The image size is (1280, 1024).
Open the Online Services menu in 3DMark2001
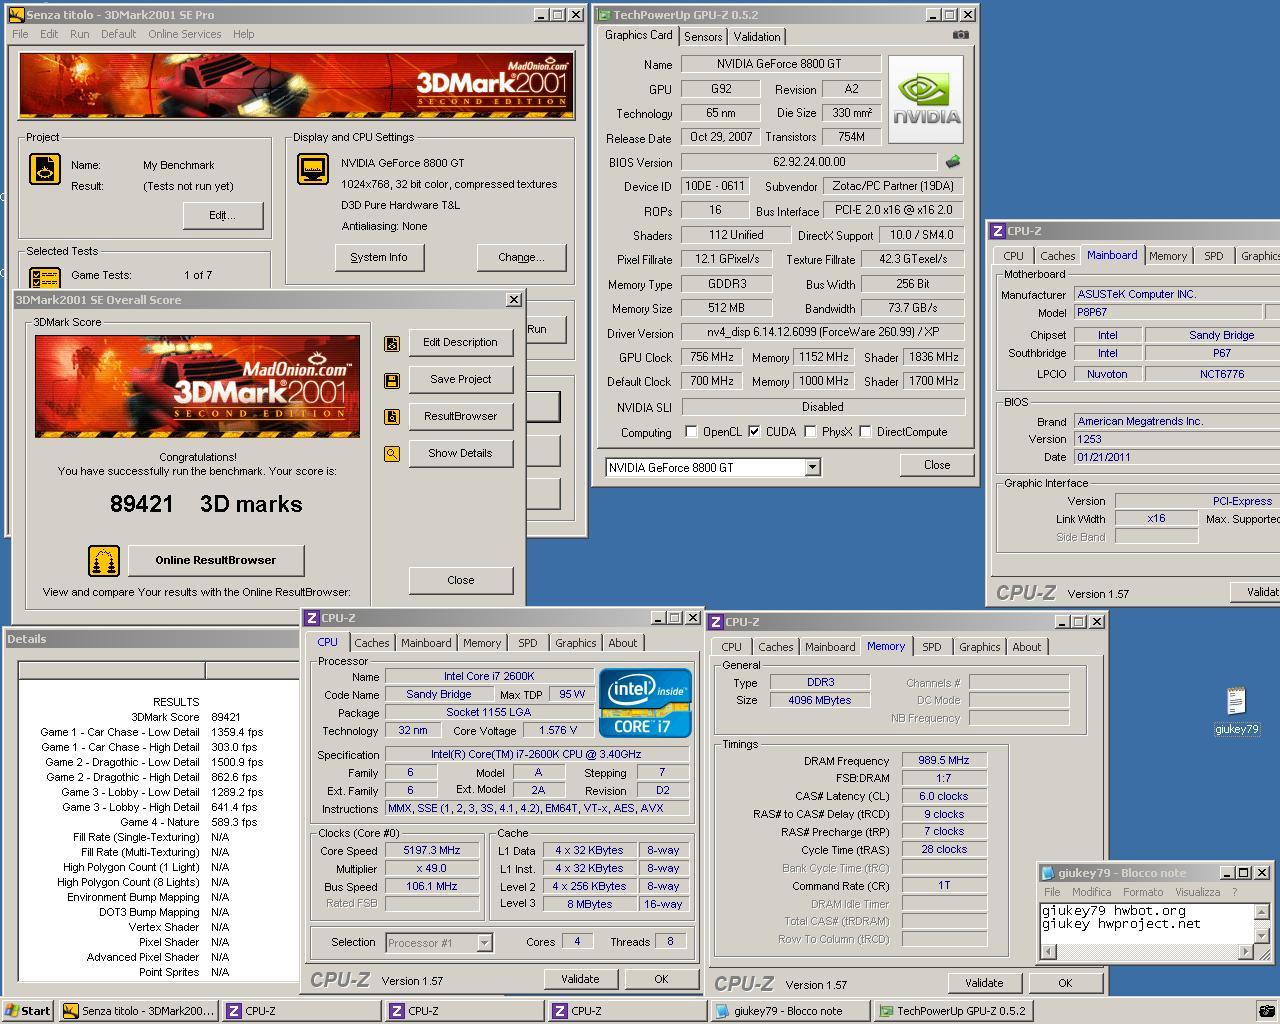coord(185,34)
